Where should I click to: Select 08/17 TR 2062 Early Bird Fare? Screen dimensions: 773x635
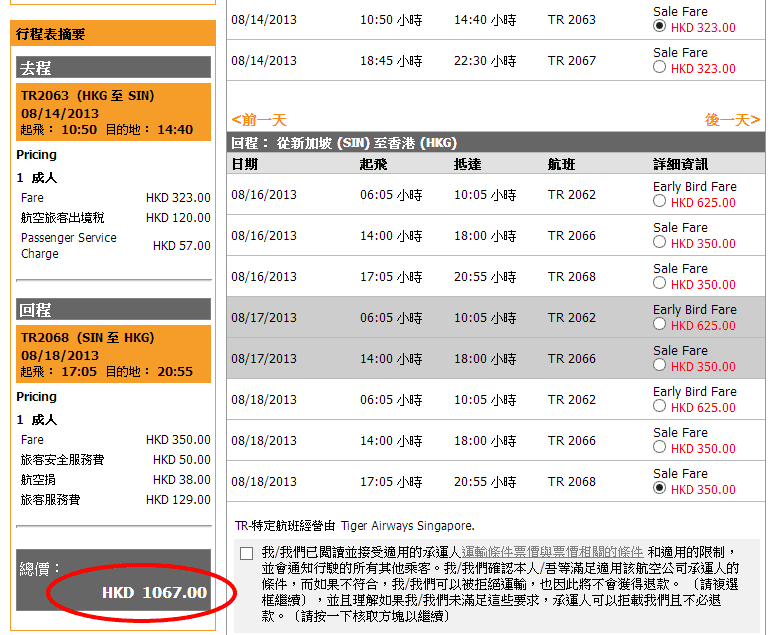coord(659,325)
